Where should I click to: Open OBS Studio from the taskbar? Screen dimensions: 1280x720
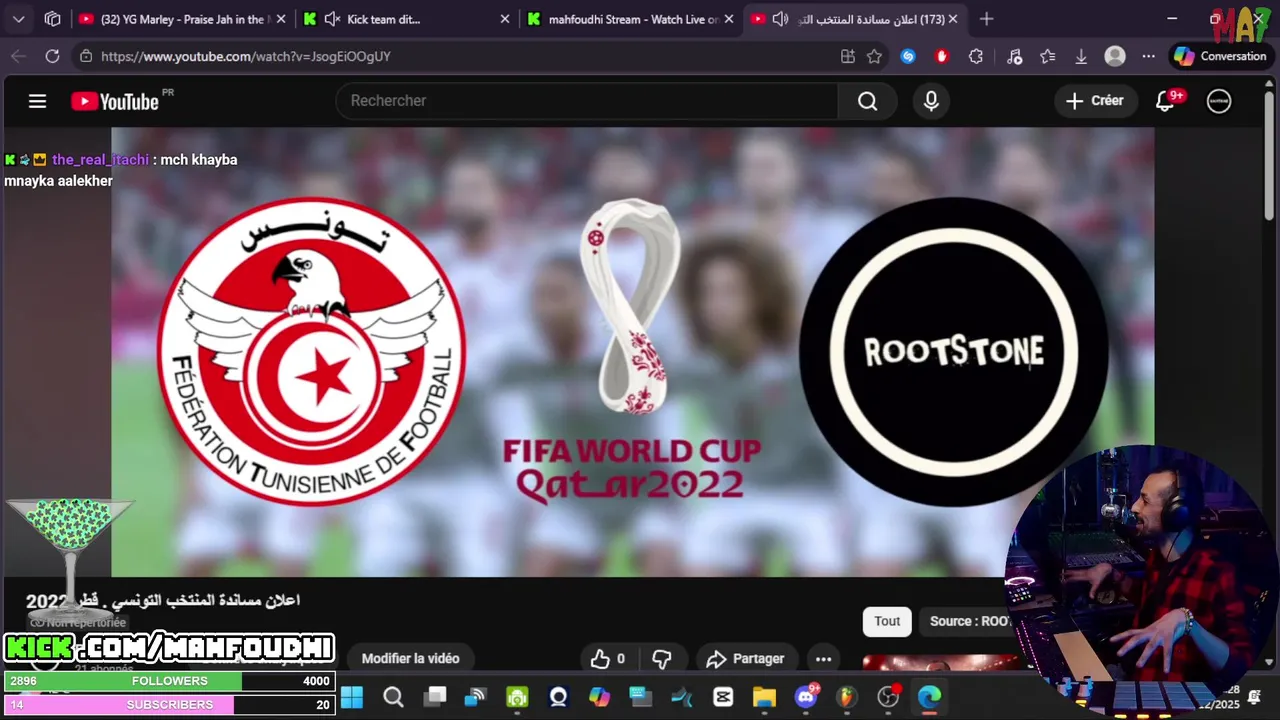click(x=888, y=697)
